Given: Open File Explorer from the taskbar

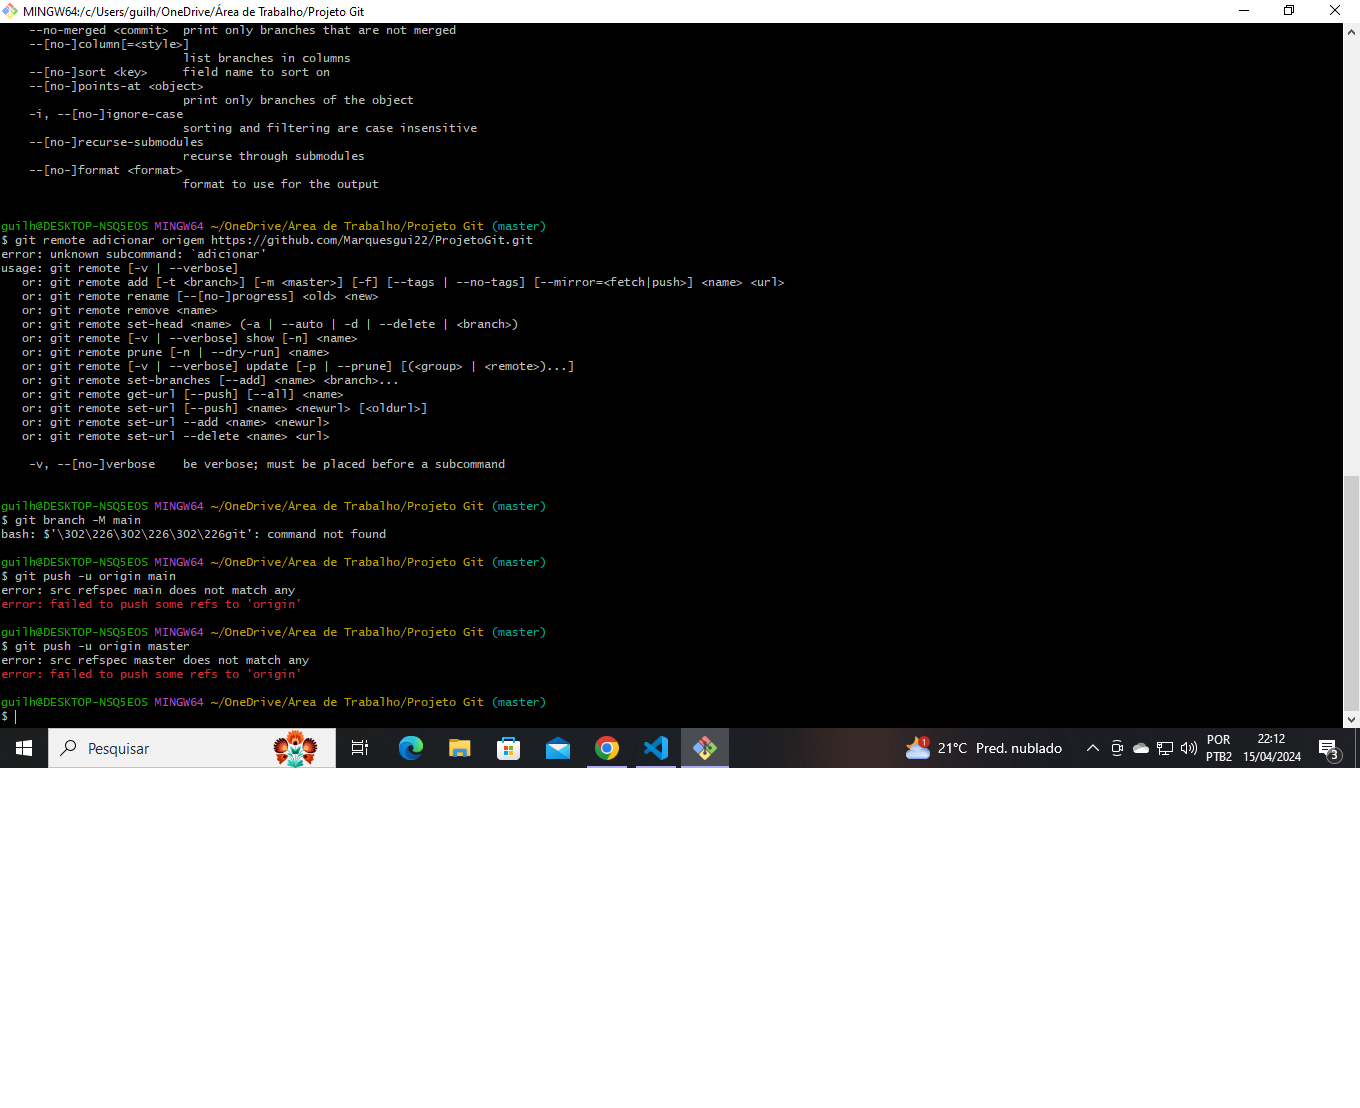Looking at the screenshot, I should 459,748.
